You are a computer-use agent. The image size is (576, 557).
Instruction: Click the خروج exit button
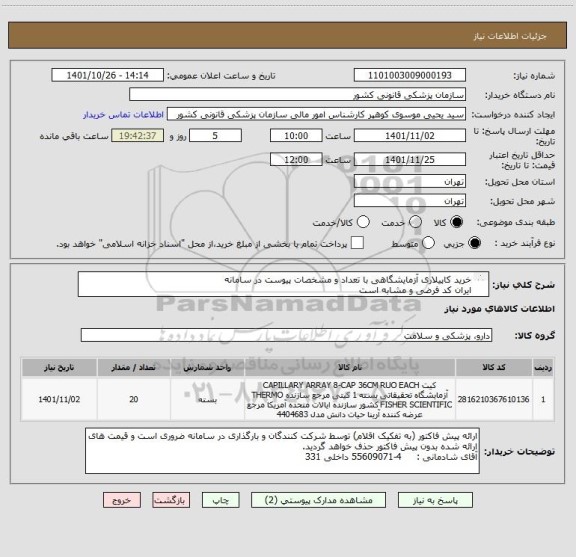tap(122, 500)
